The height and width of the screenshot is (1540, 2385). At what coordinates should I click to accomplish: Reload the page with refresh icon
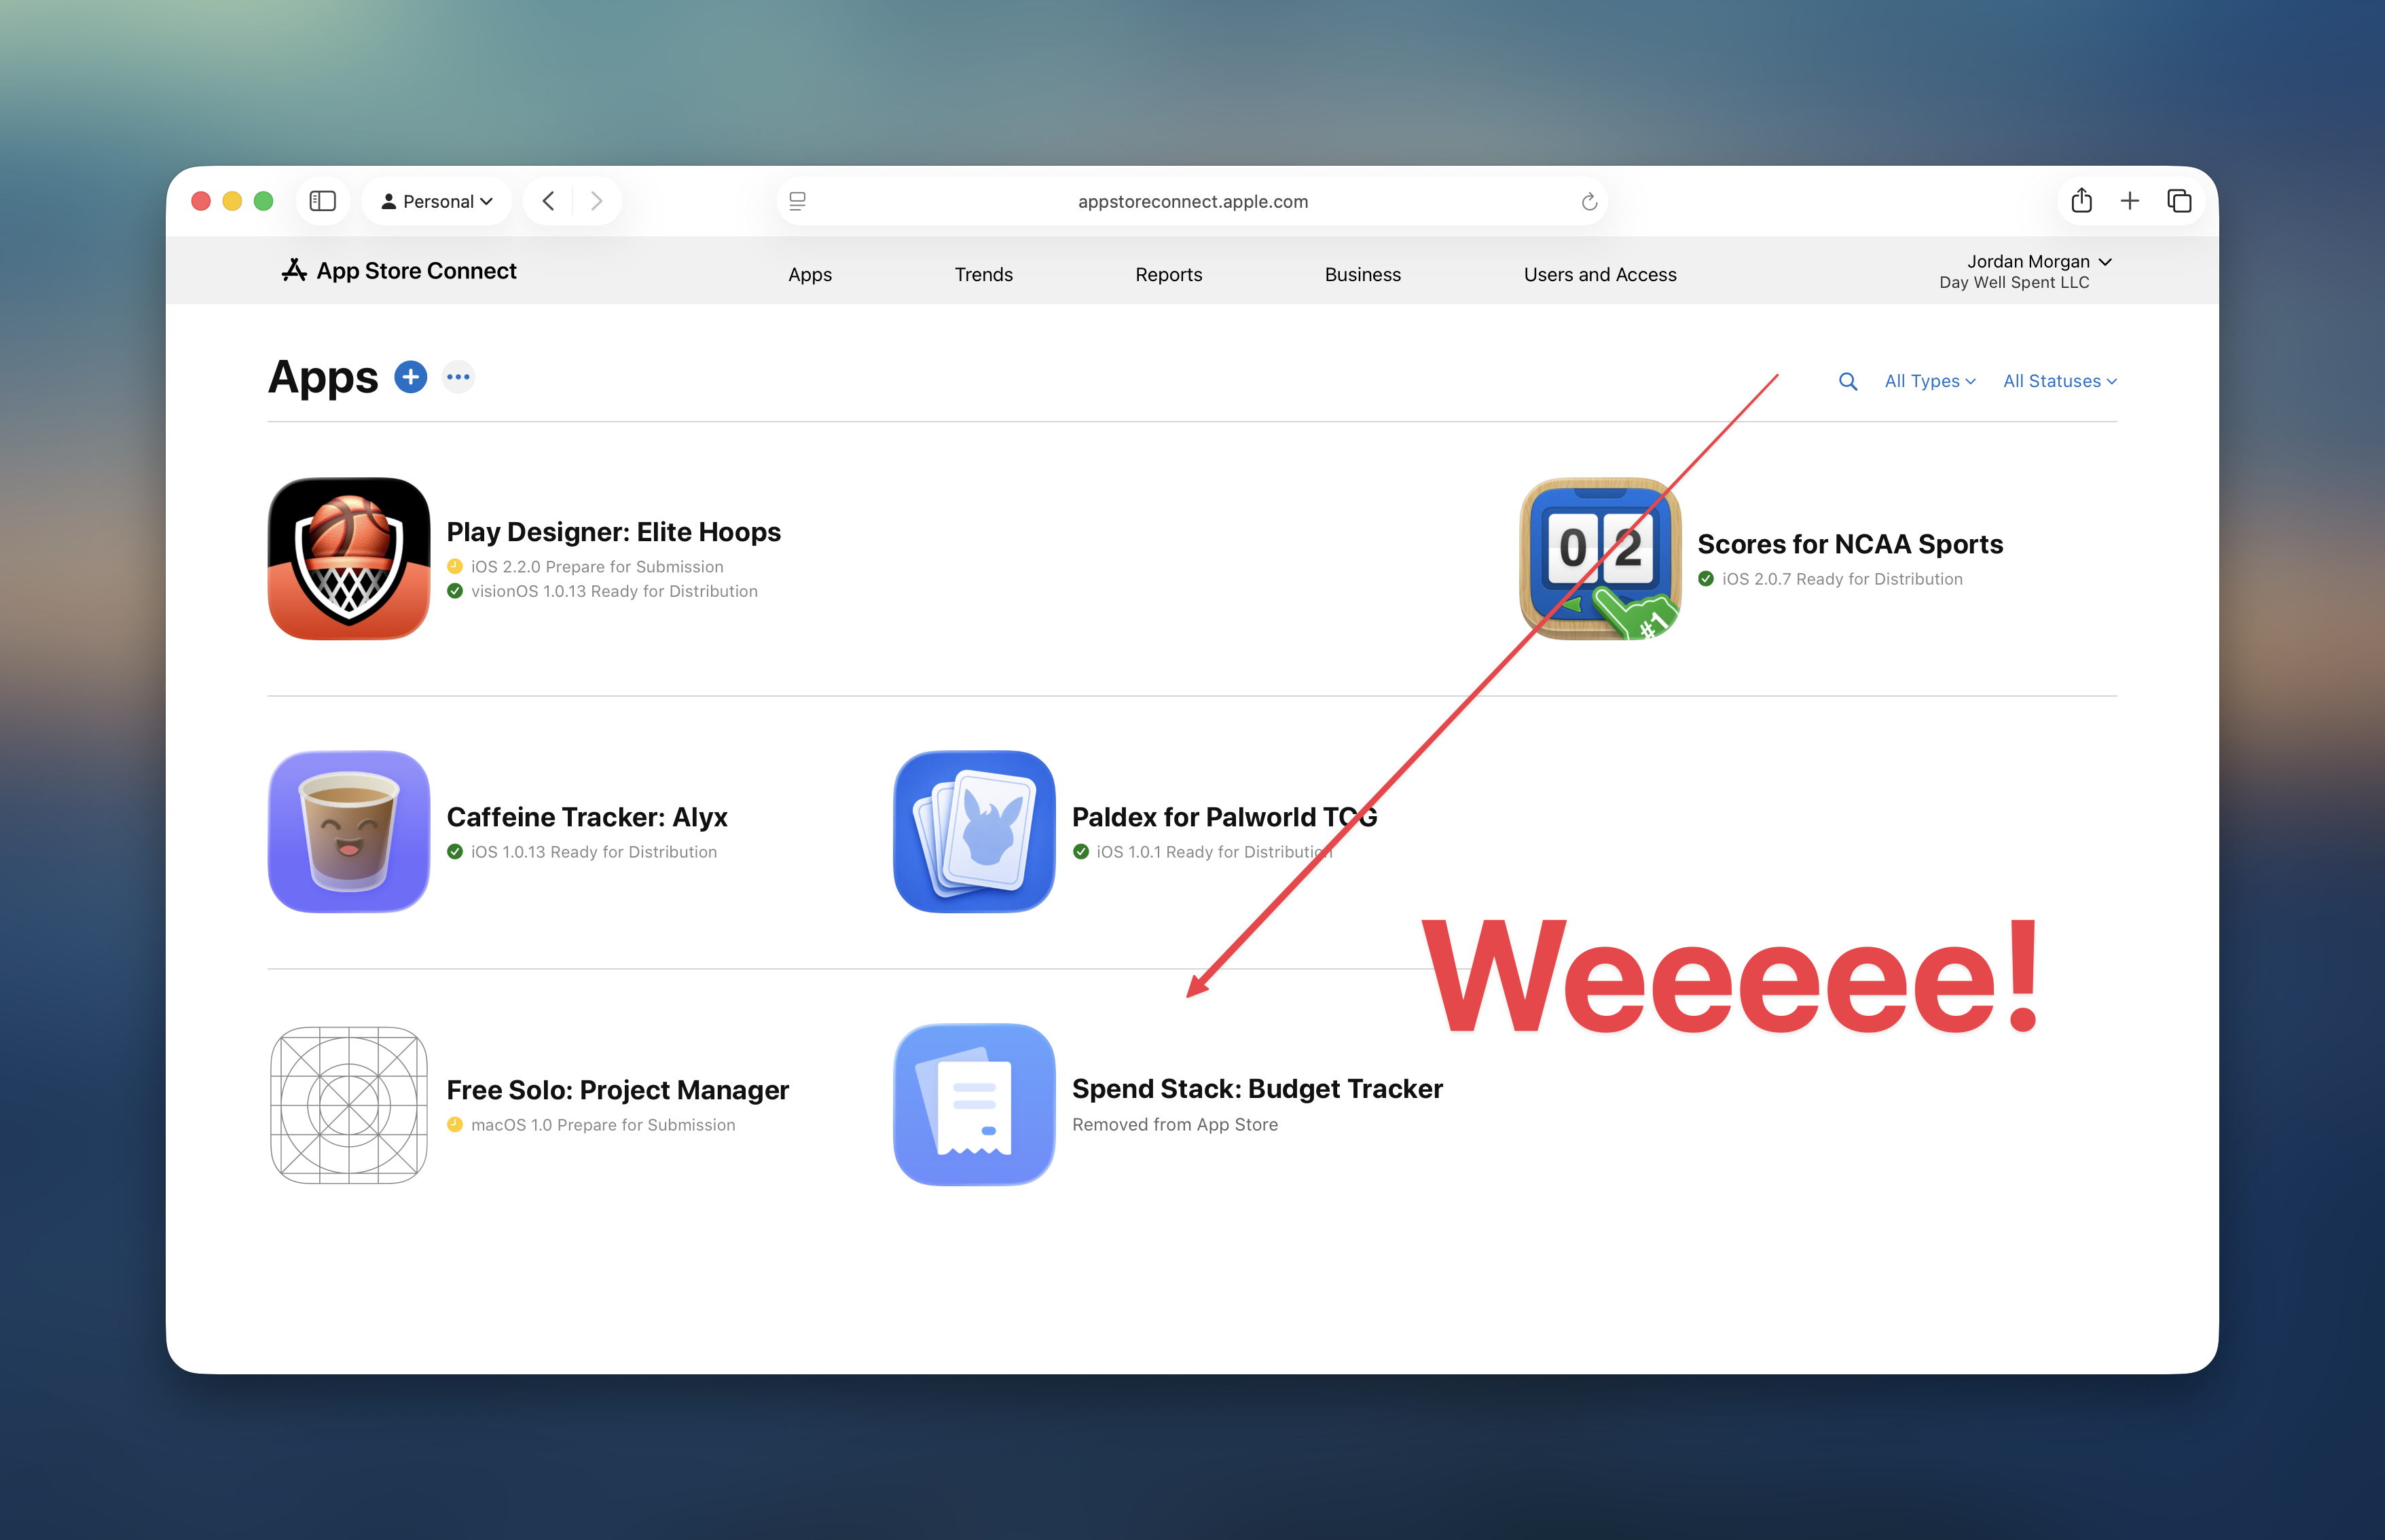1589,202
